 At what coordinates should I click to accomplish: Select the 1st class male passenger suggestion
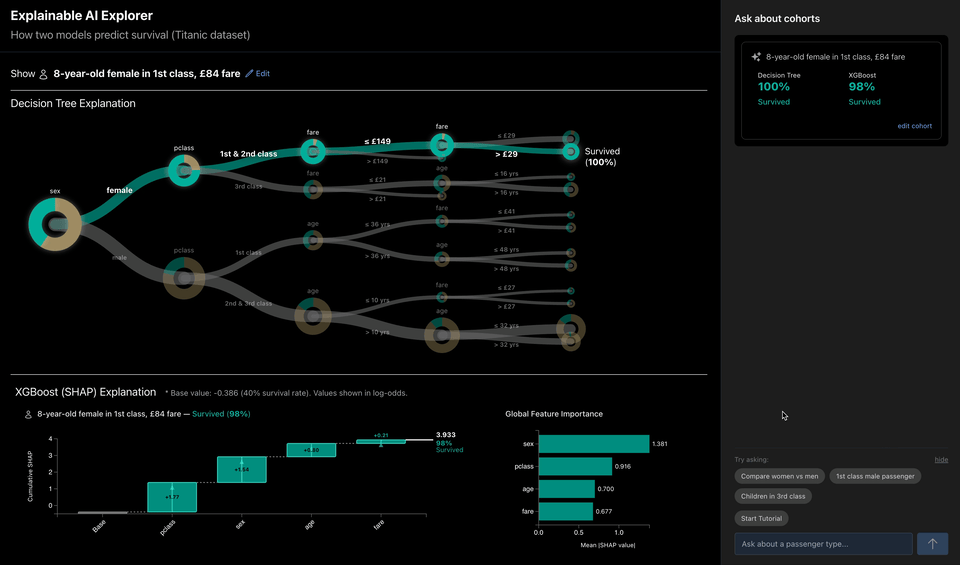point(875,476)
